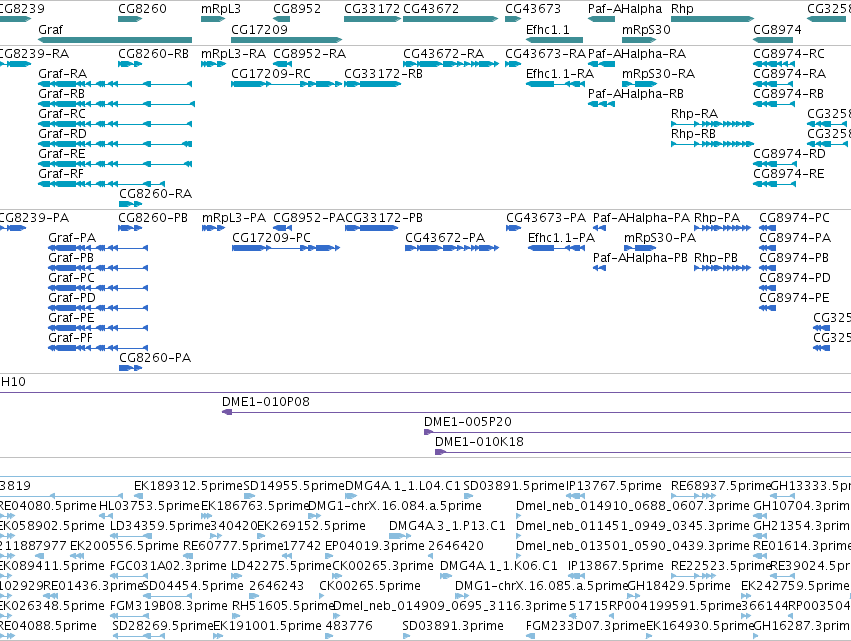The width and height of the screenshot is (851, 641).
Task: Select the Graf-RB transcript label
Action: pyautogui.click(x=61, y=94)
